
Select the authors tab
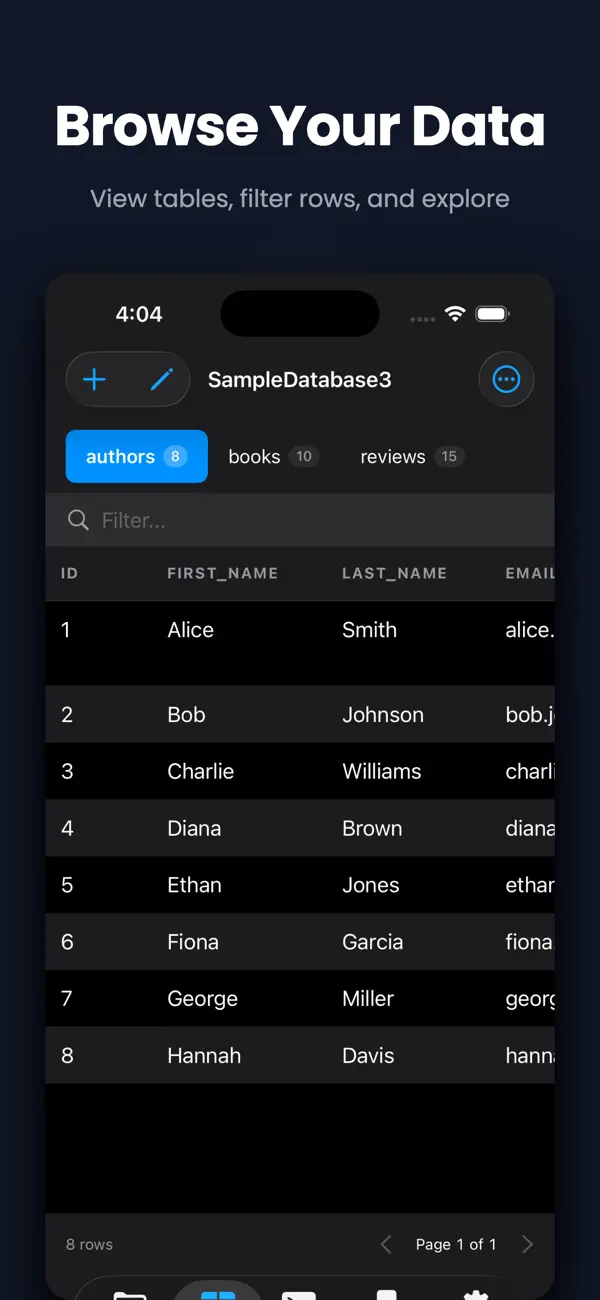(x=136, y=456)
